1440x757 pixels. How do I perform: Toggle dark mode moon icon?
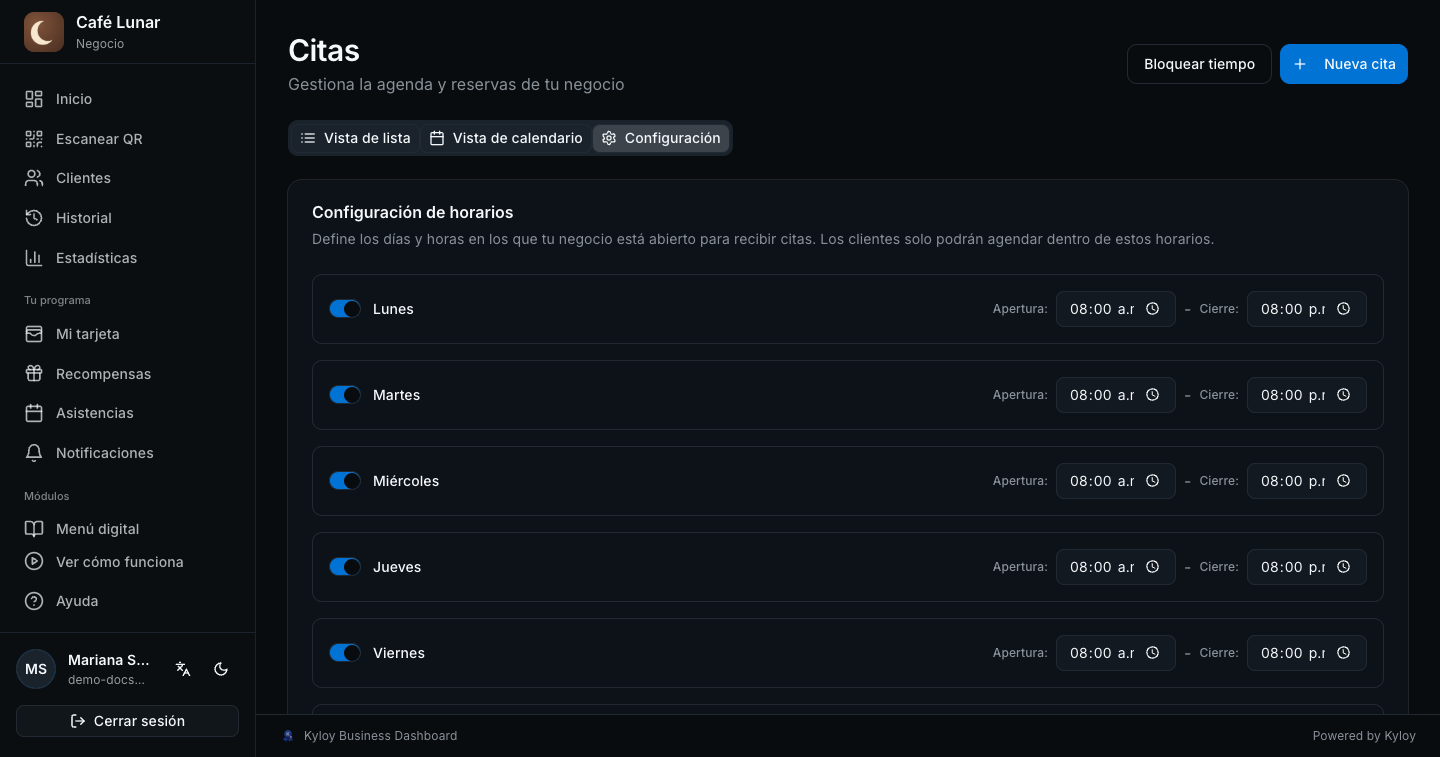click(221, 669)
